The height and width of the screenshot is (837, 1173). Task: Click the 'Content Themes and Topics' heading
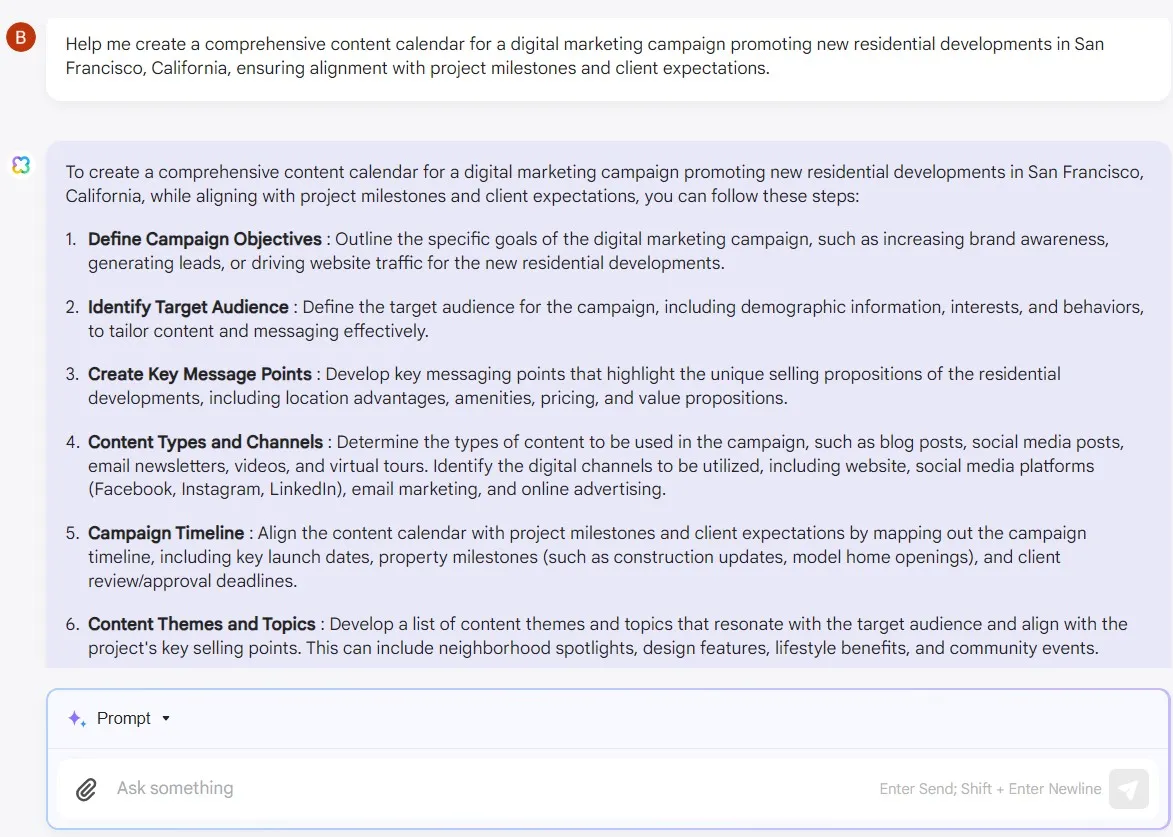point(202,624)
